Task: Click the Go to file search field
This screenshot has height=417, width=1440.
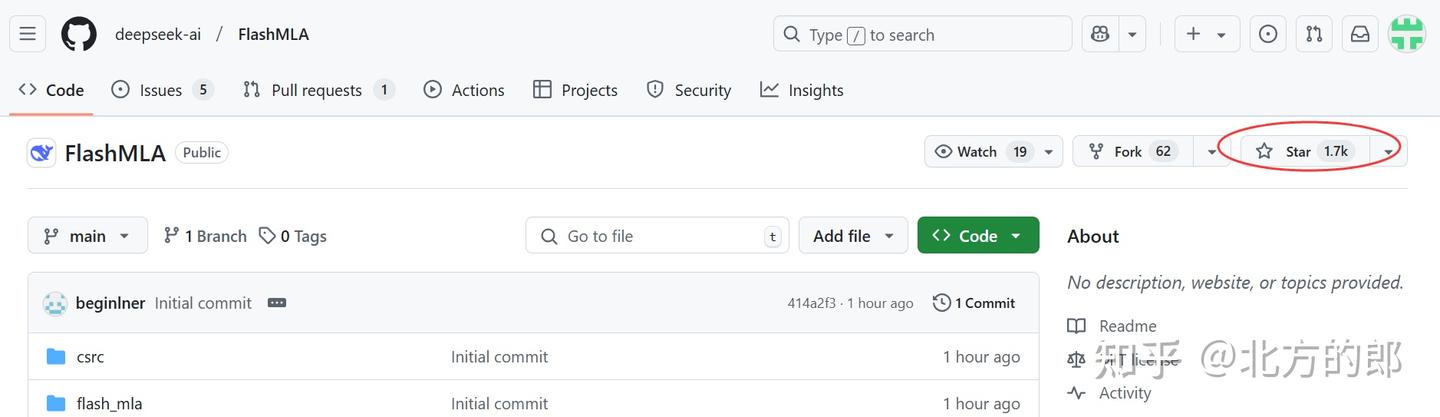Action: coord(656,236)
